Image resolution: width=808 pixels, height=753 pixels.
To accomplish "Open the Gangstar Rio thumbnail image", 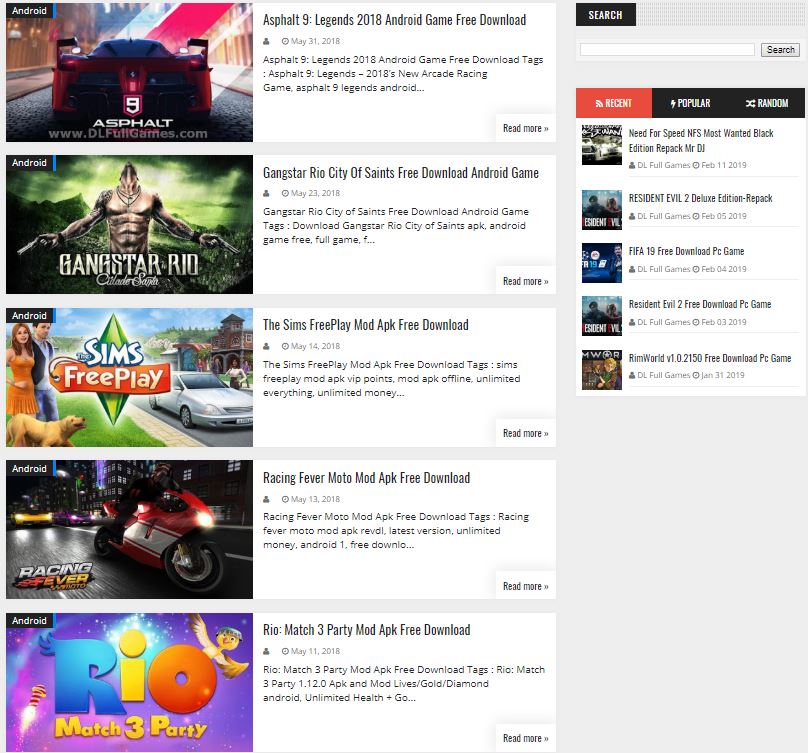I will pyautogui.click(x=129, y=225).
